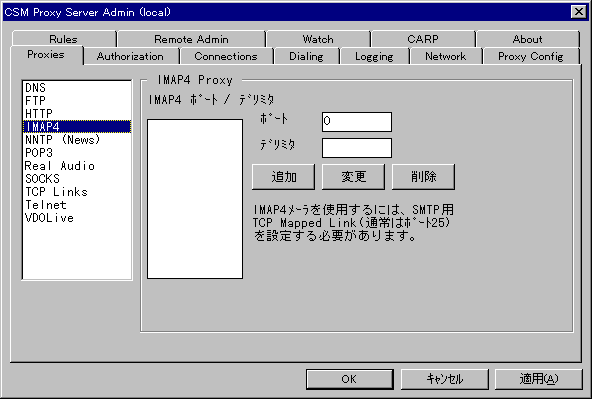This screenshot has height=399, width=592.
Task: Select DNS in the proxy list
Action: point(77,88)
